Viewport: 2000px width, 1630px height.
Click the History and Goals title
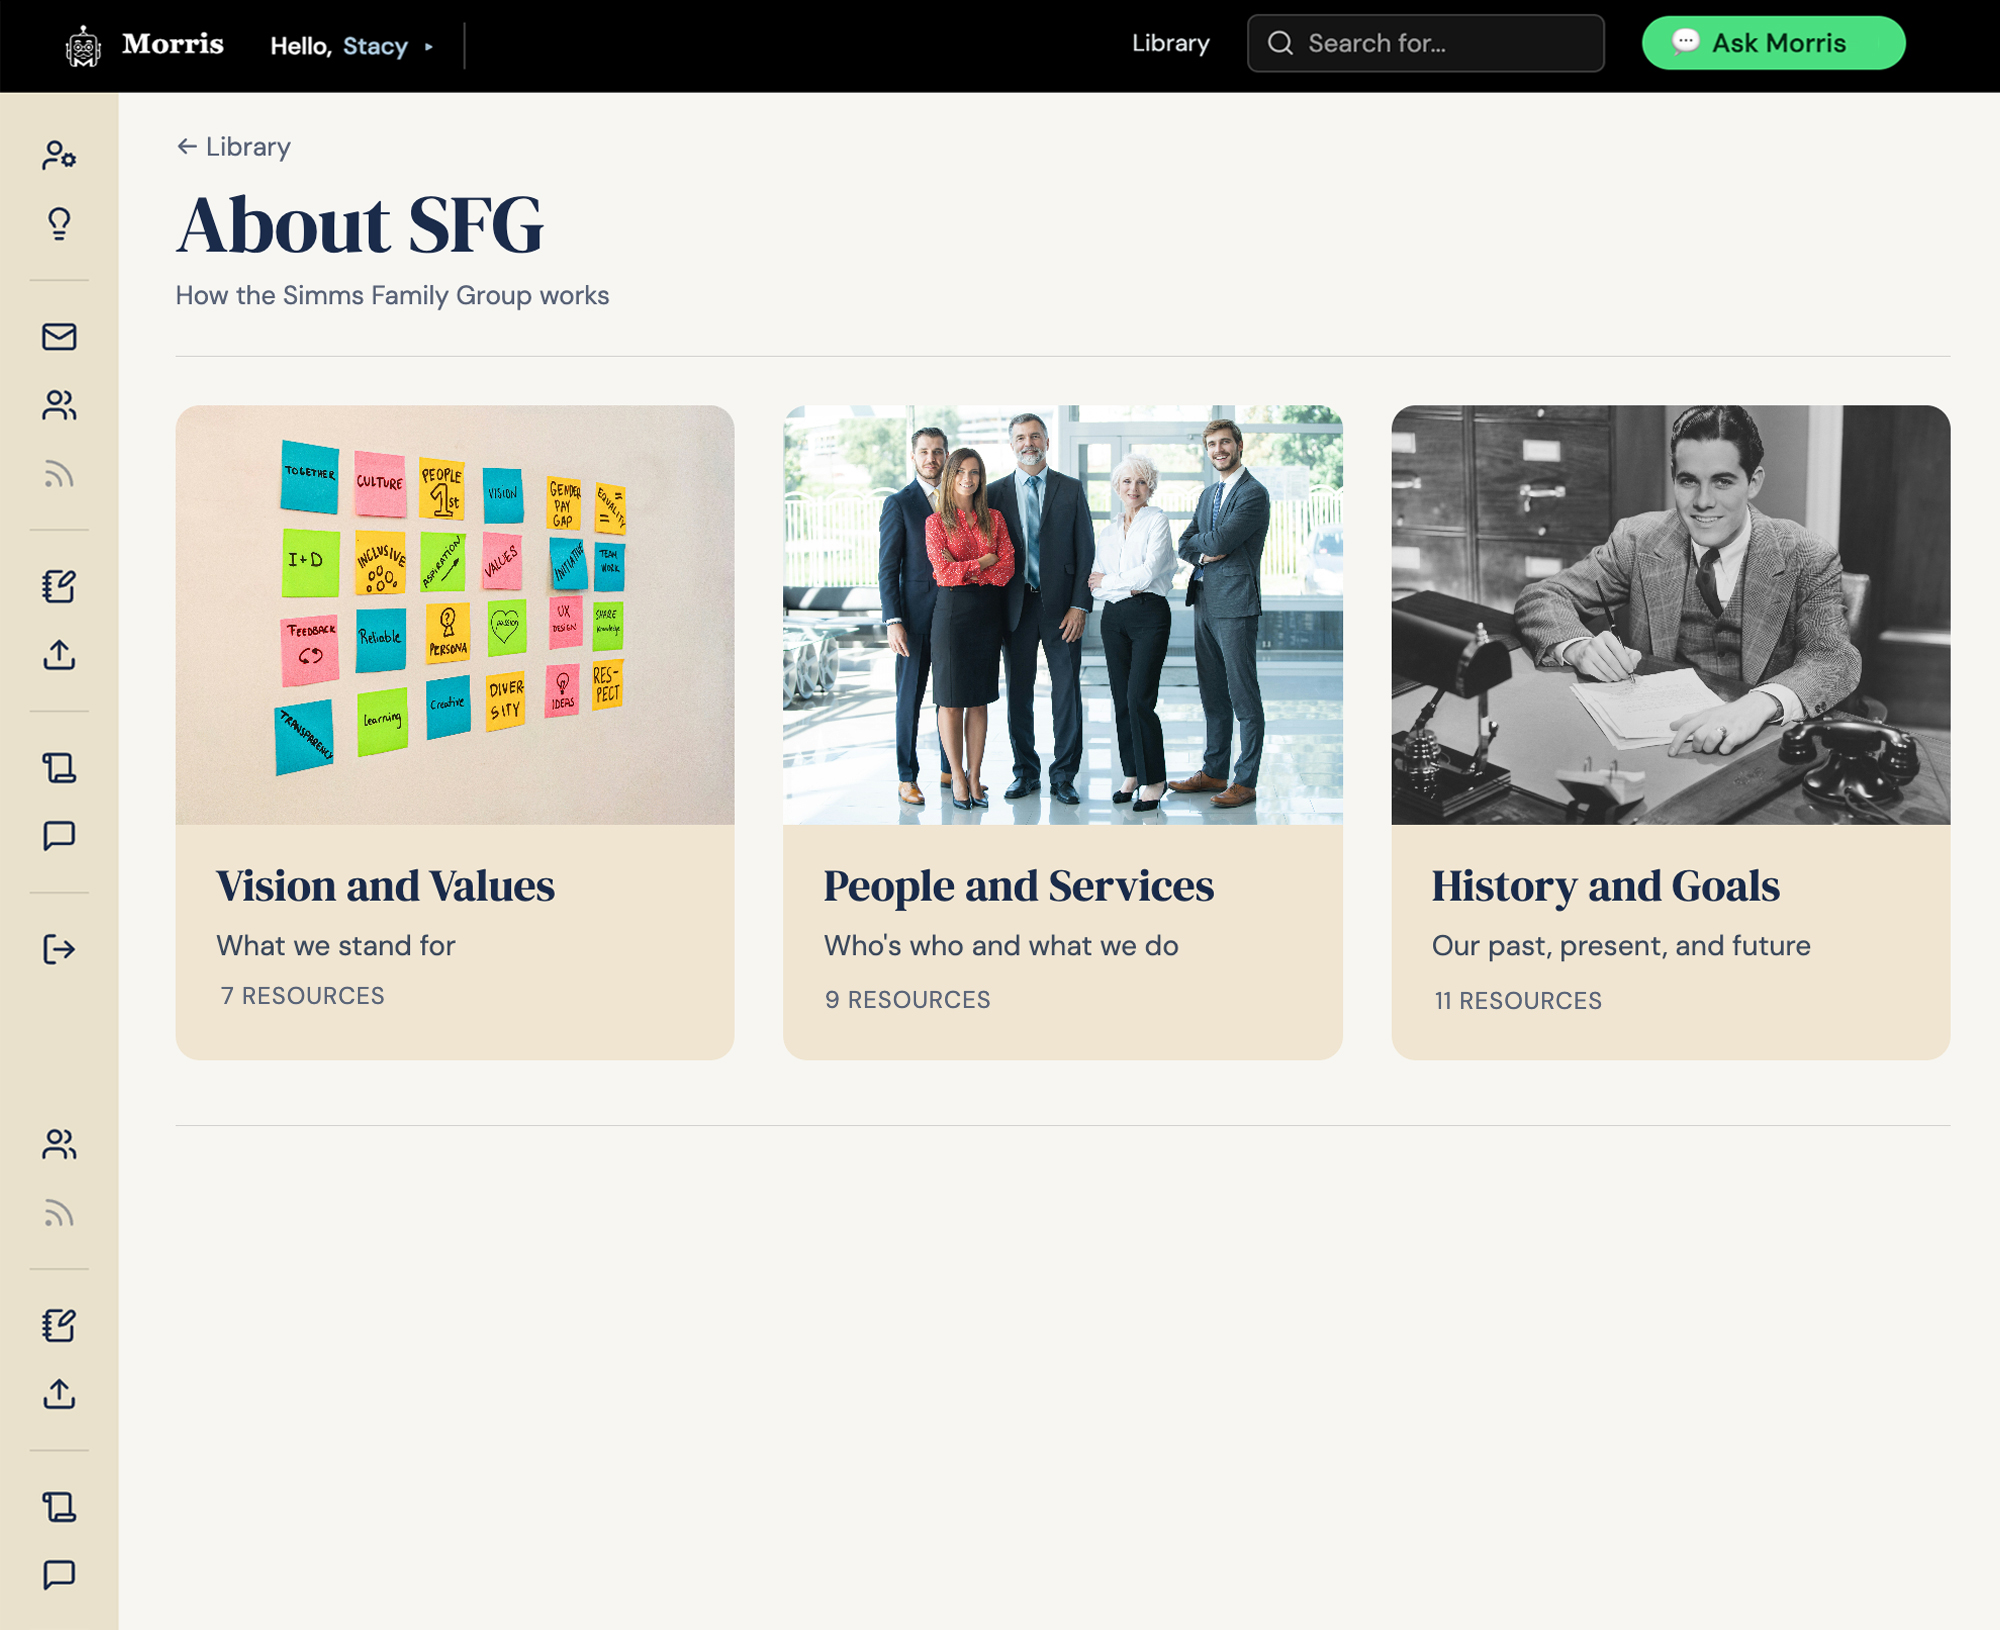pos(1605,886)
